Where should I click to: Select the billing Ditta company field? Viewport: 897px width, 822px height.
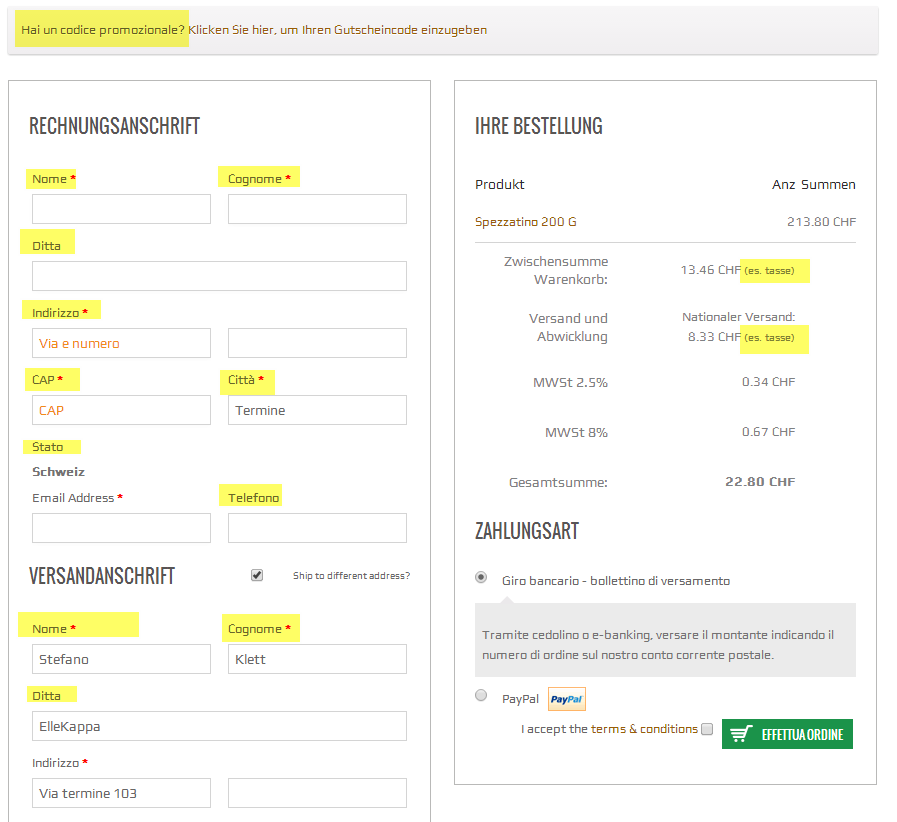[x=219, y=276]
